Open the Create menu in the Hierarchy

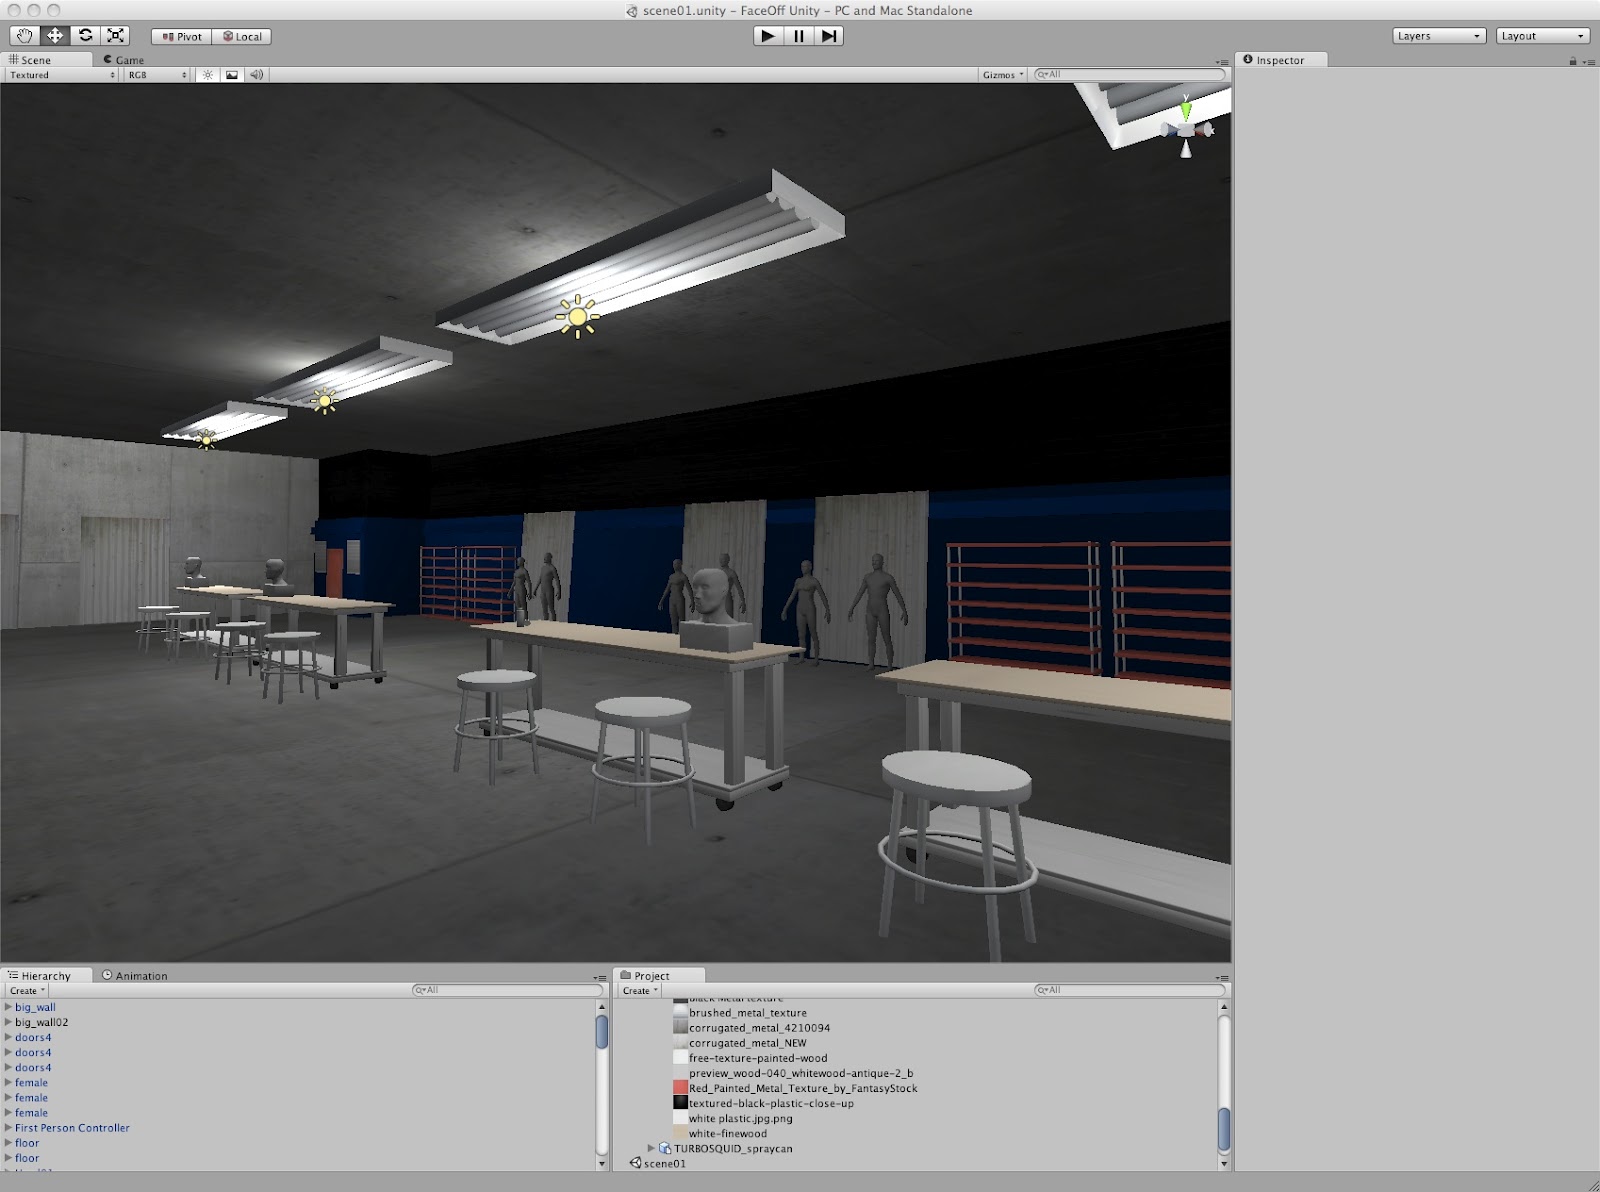point(24,990)
